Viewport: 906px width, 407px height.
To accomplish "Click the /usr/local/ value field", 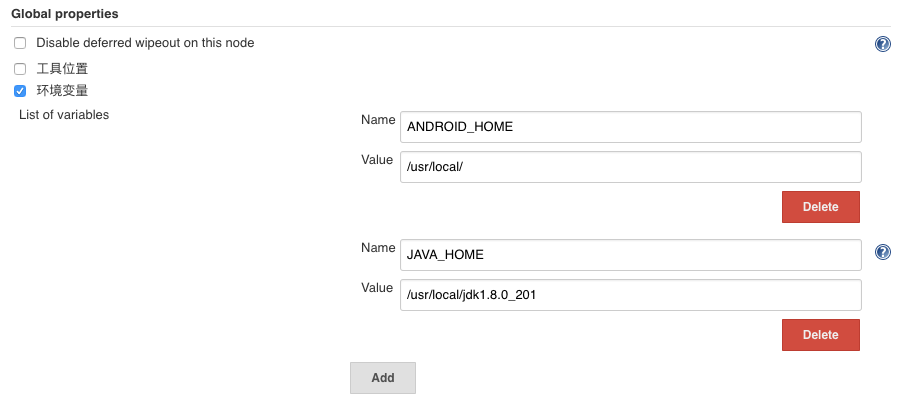I will click(x=630, y=167).
